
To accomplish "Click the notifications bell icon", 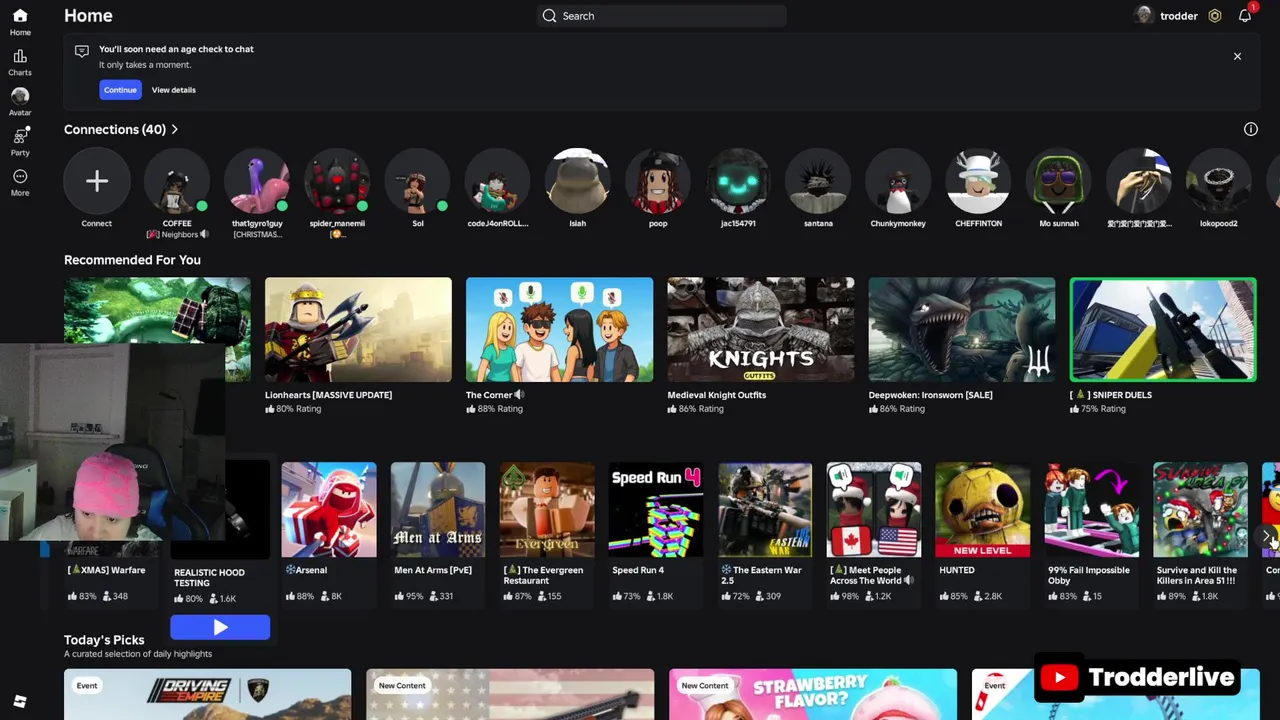I will [1245, 16].
